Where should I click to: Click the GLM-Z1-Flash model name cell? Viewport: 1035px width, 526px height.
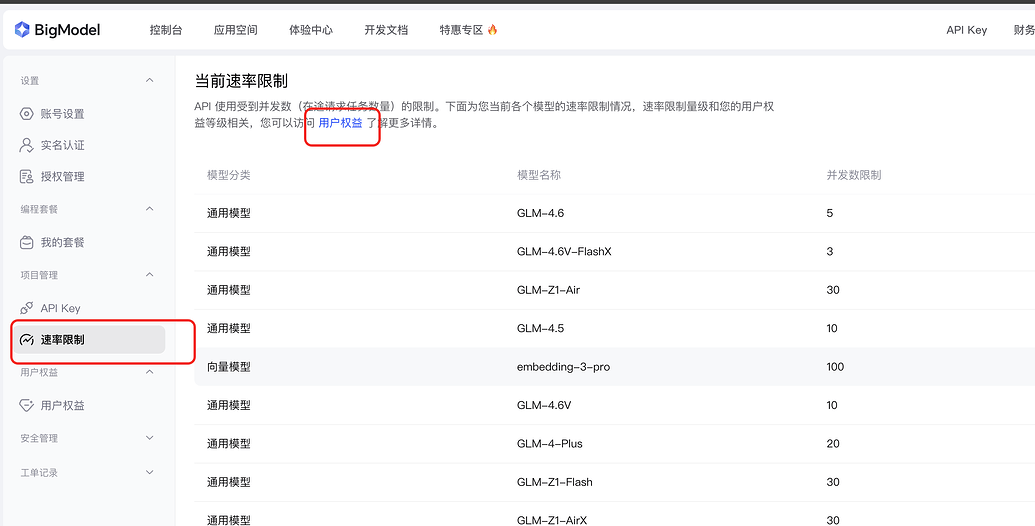tap(554, 482)
